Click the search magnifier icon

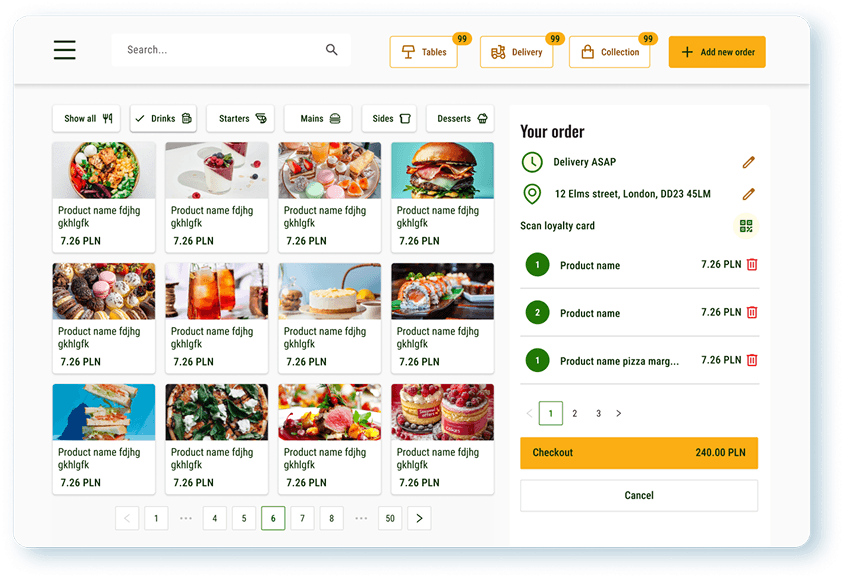(x=331, y=50)
